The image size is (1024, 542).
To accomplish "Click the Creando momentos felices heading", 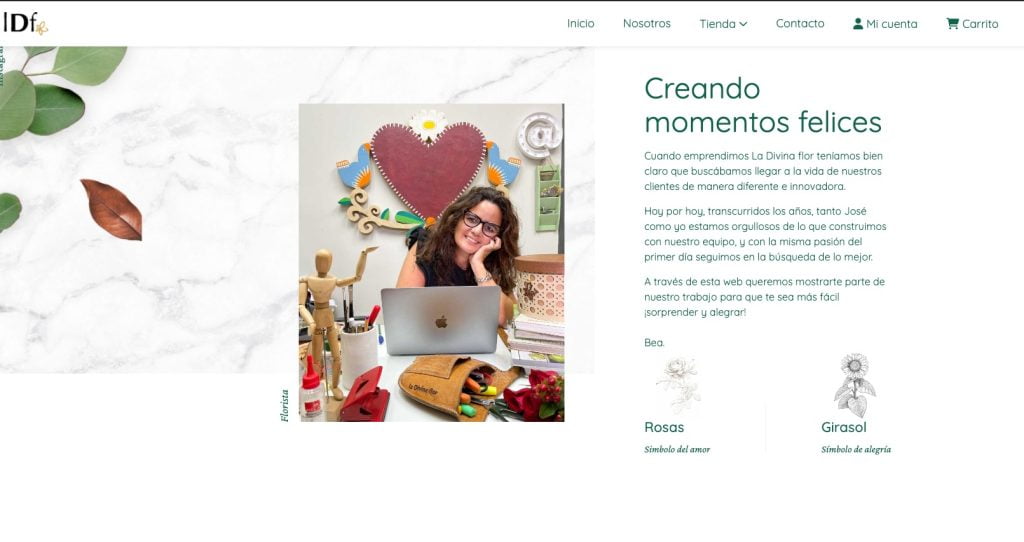I will pos(763,105).
